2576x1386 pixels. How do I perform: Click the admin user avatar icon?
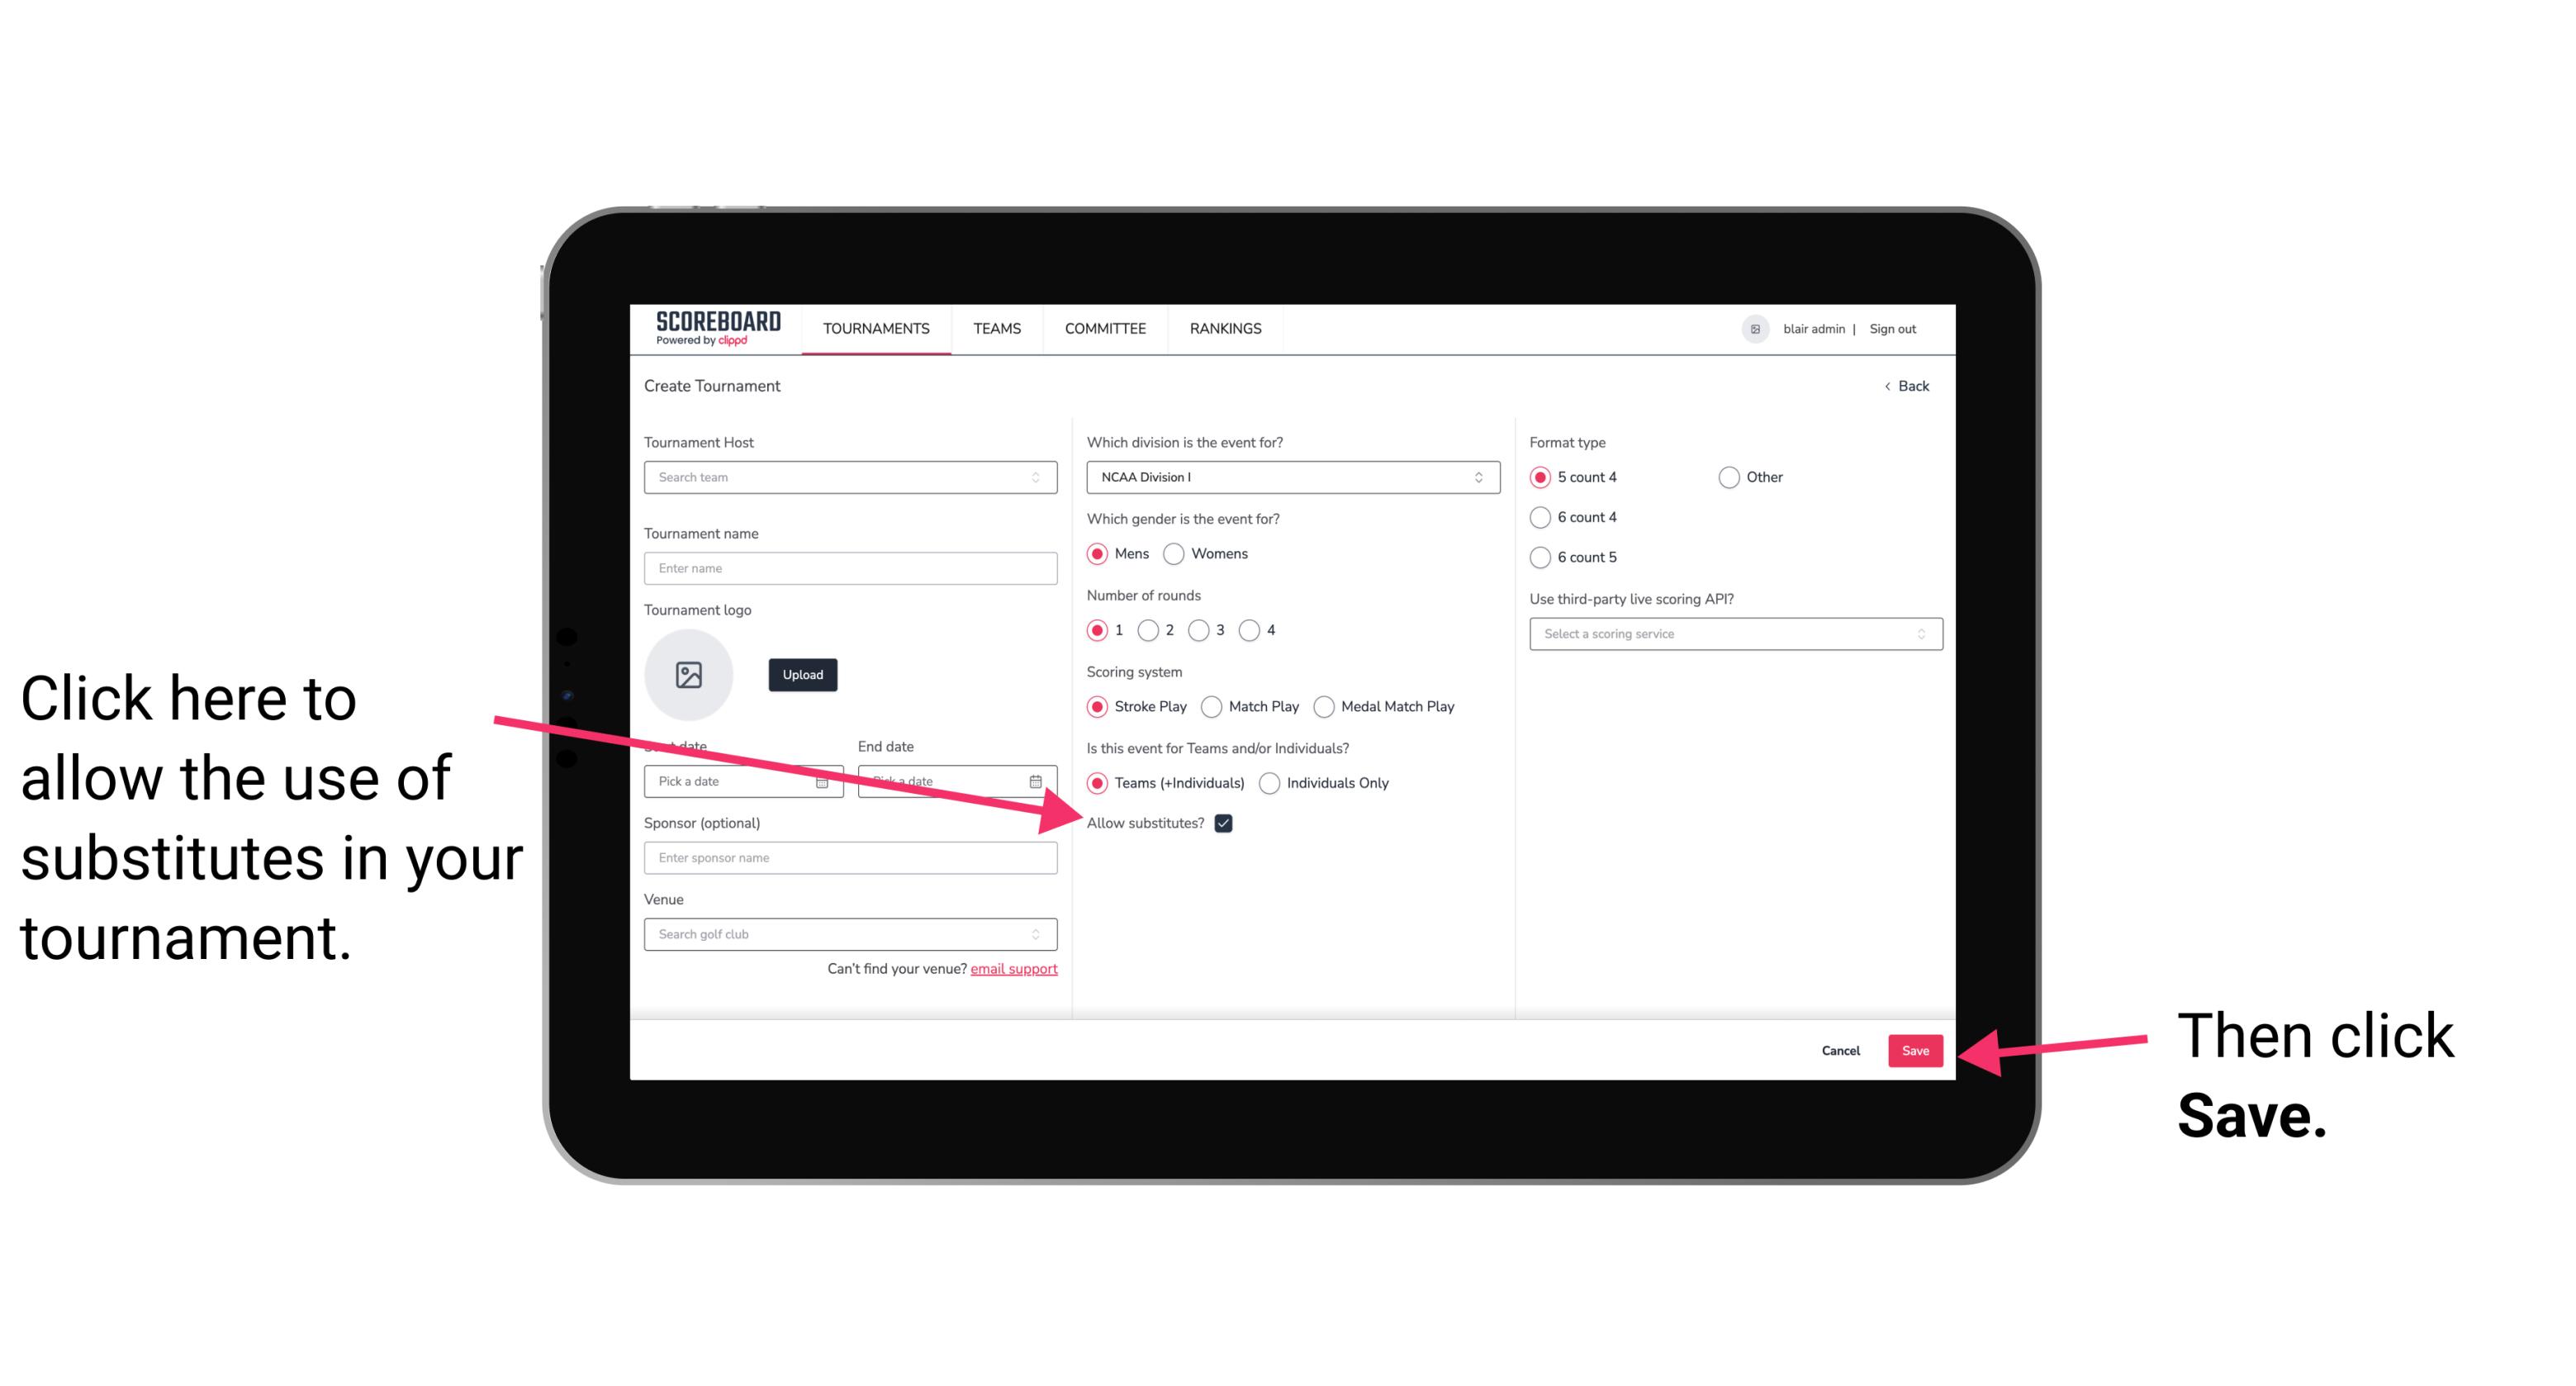coord(1755,328)
